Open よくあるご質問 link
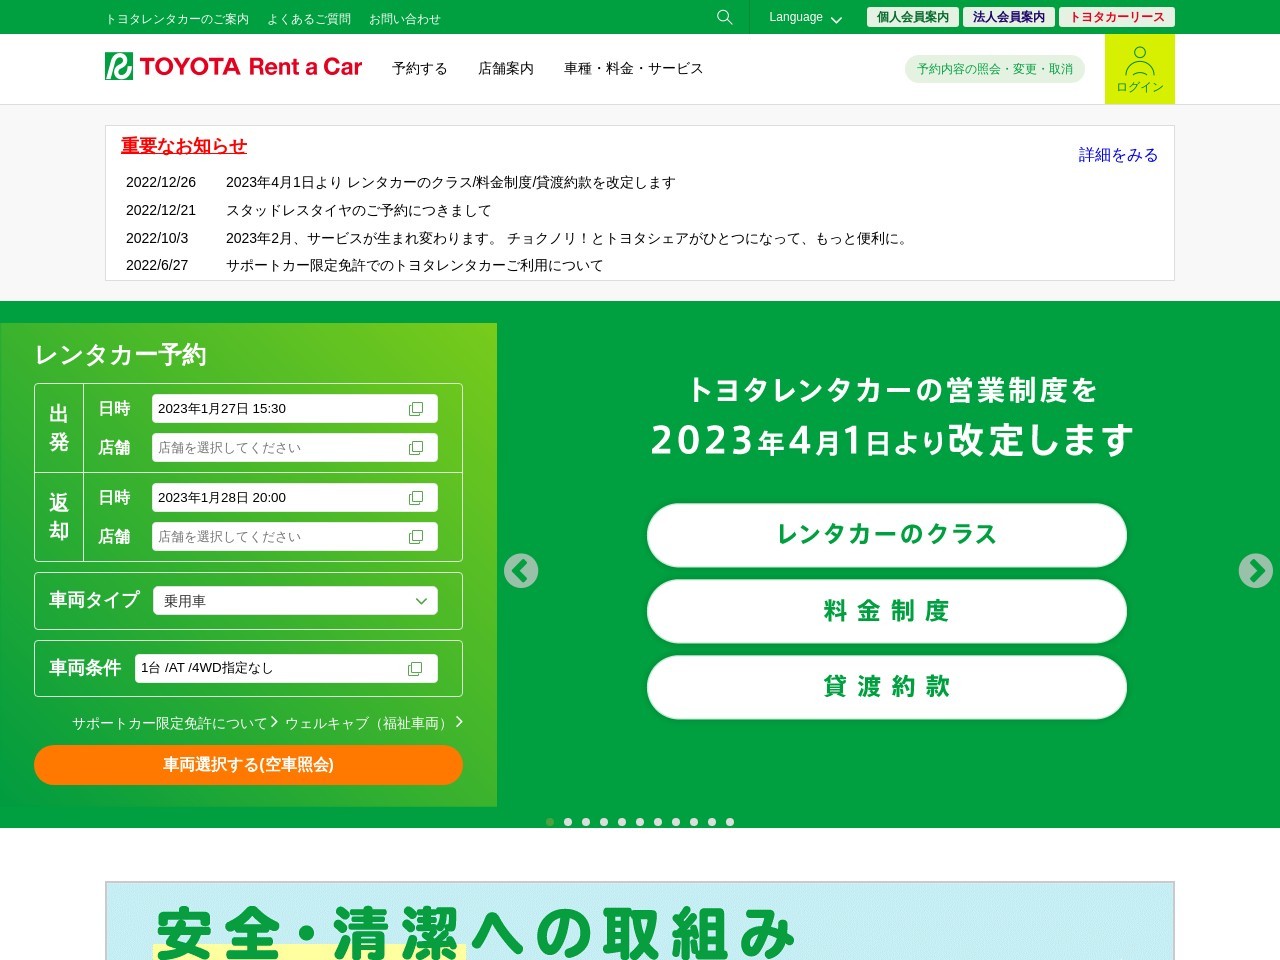This screenshot has width=1280, height=960. 309,19
